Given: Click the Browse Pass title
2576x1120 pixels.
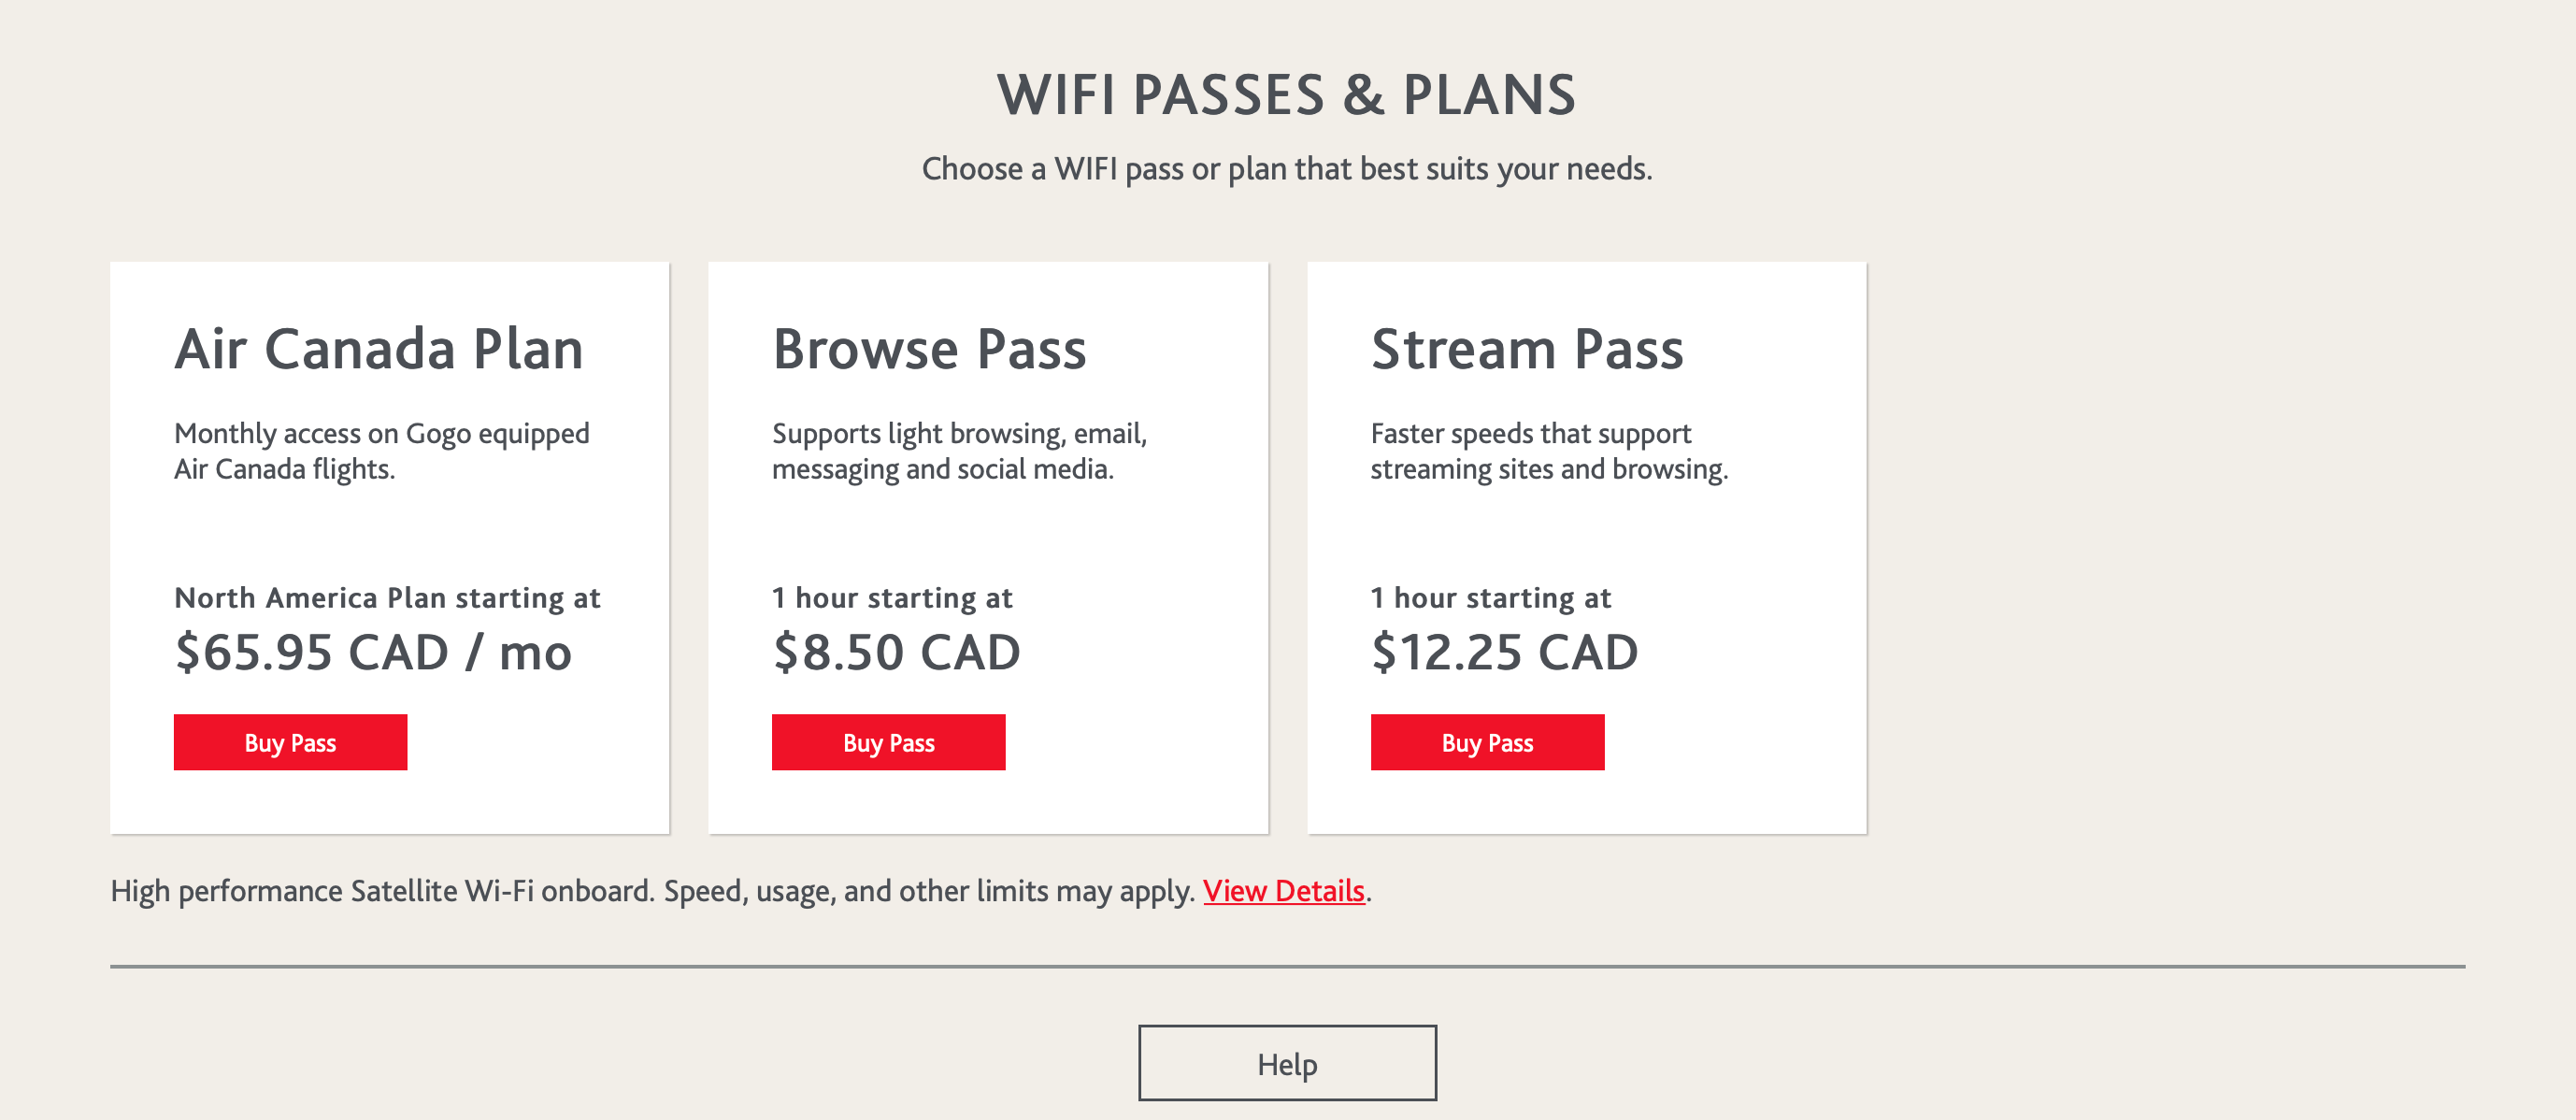Looking at the screenshot, I should [x=928, y=349].
